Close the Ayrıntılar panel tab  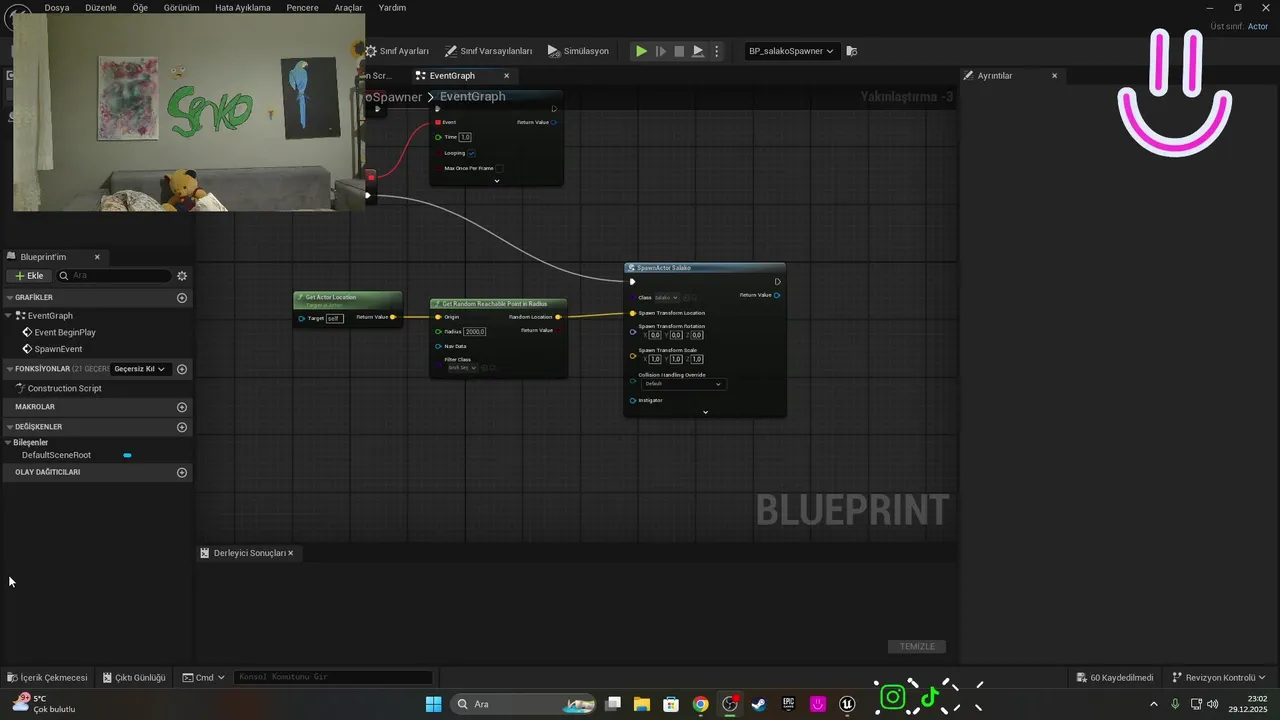[1054, 76]
